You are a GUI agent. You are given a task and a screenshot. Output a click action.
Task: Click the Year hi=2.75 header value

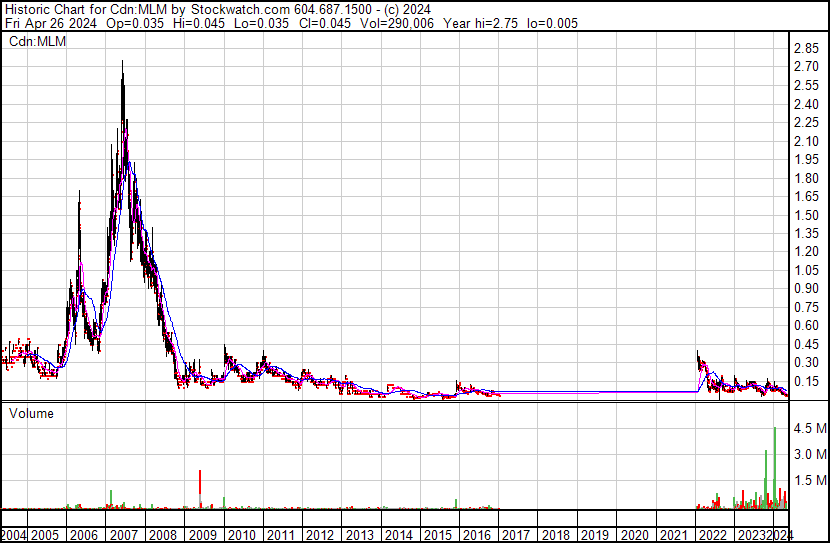(x=480, y=23)
